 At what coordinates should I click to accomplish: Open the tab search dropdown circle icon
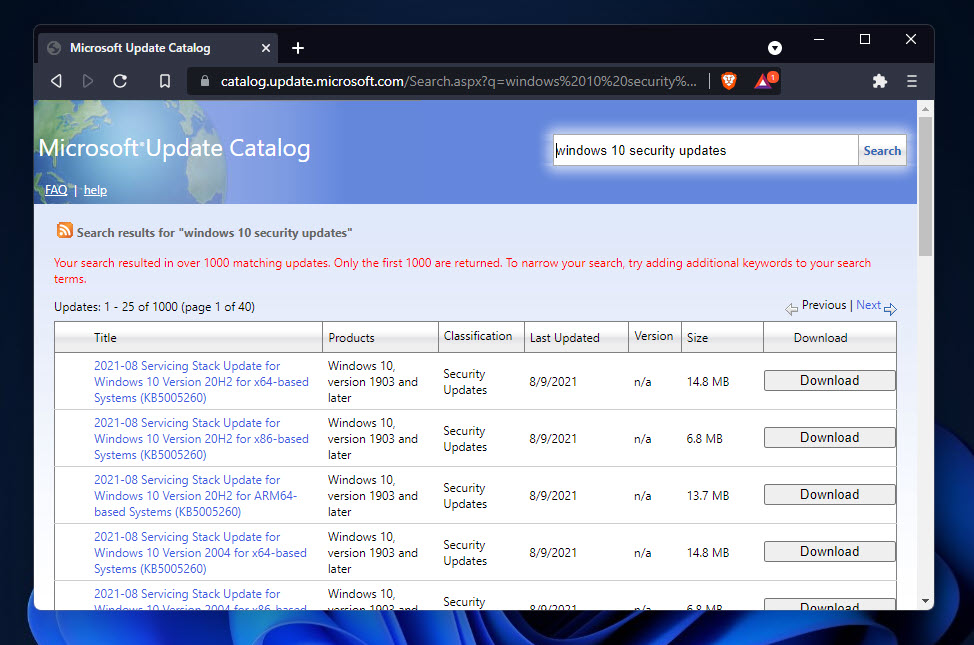(775, 48)
